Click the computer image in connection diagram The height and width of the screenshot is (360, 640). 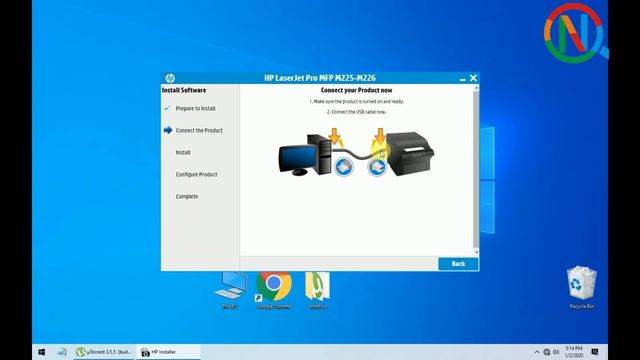tap(305, 155)
